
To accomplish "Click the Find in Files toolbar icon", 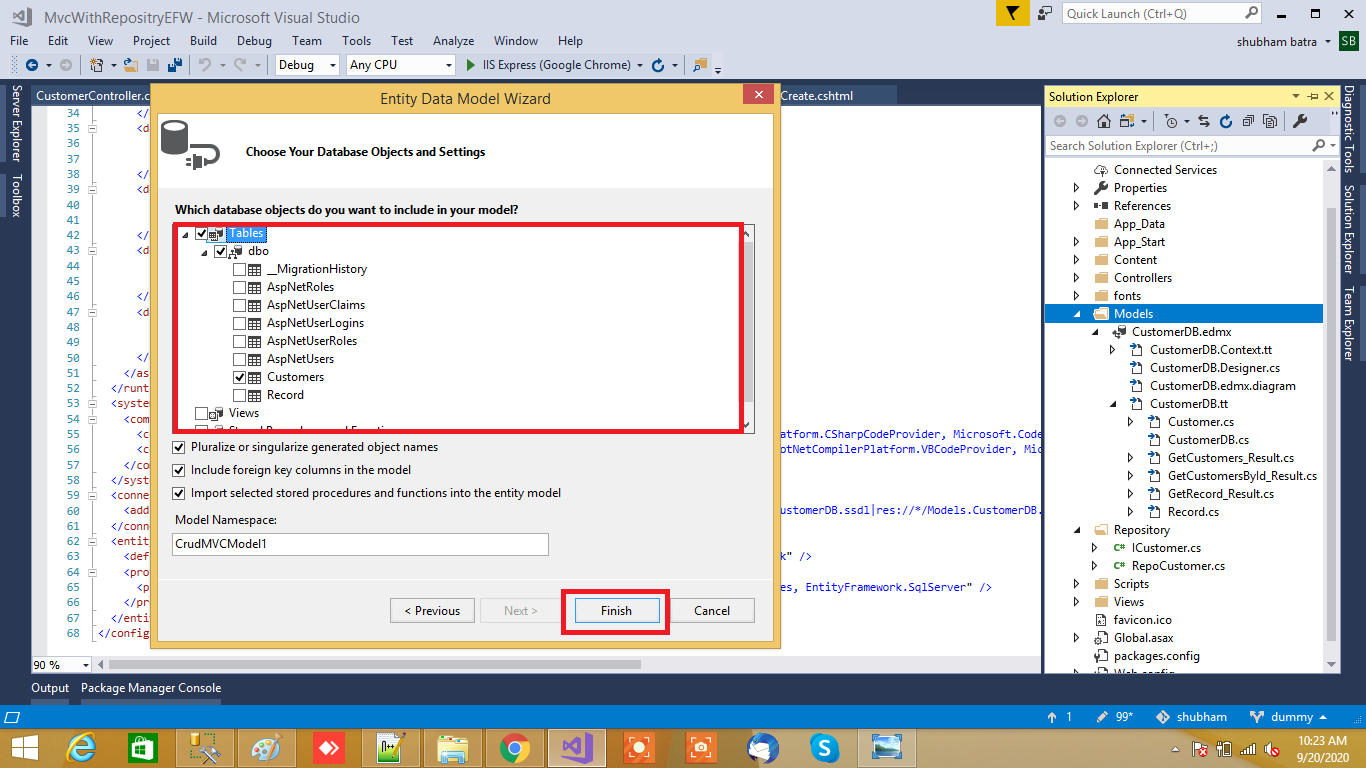I will click(699, 65).
